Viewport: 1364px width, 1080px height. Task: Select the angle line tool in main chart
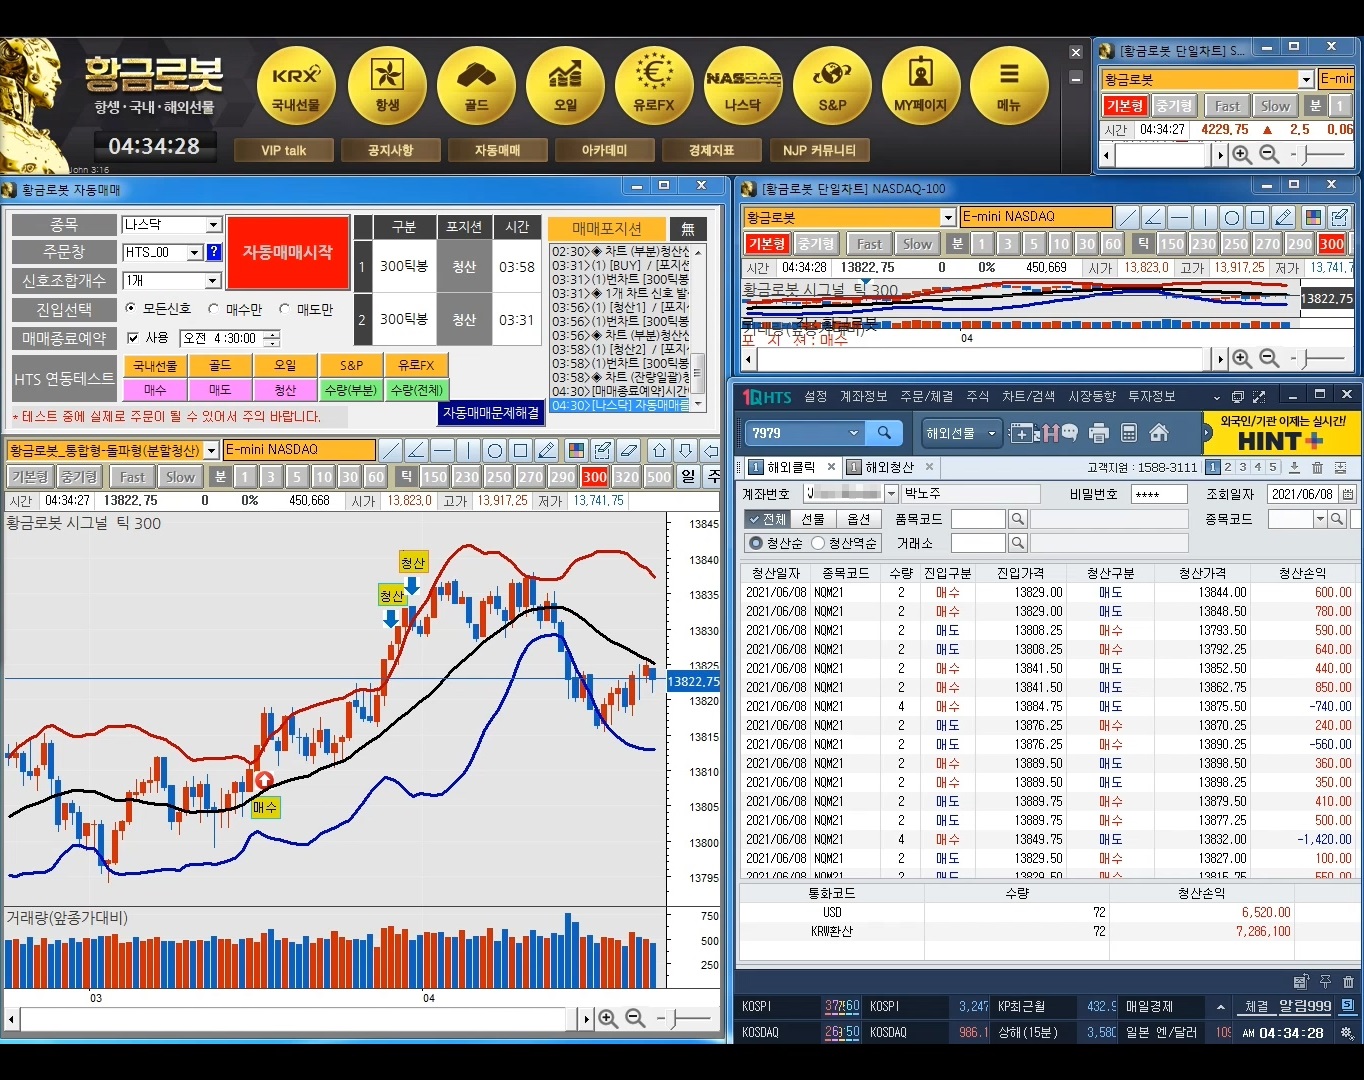pos(417,451)
